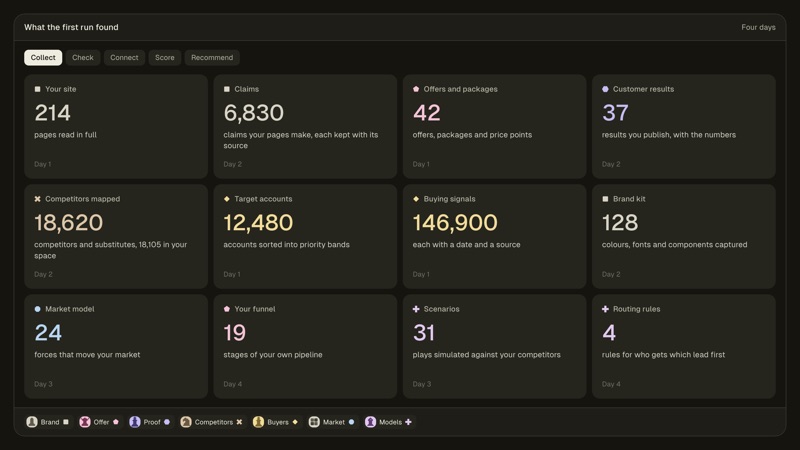Click the plus icon beside Routing rules
This screenshot has width=800, height=450.
pyautogui.click(x=605, y=309)
